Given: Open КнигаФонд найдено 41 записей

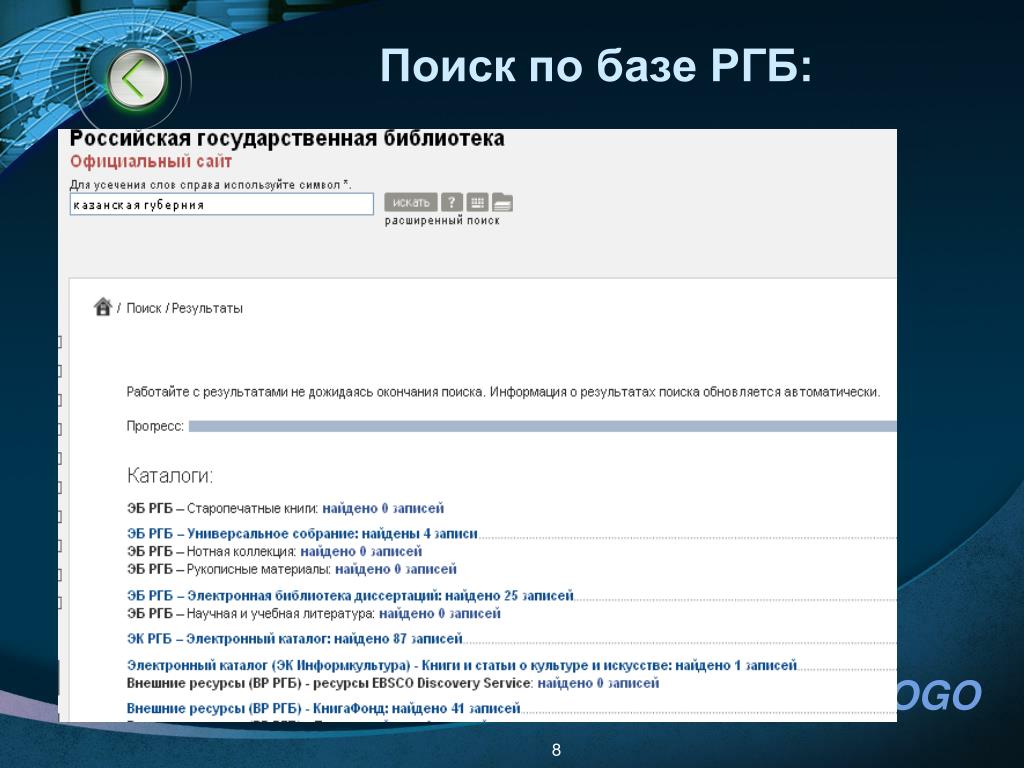Looking at the screenshot, I should tap(323, 709).
